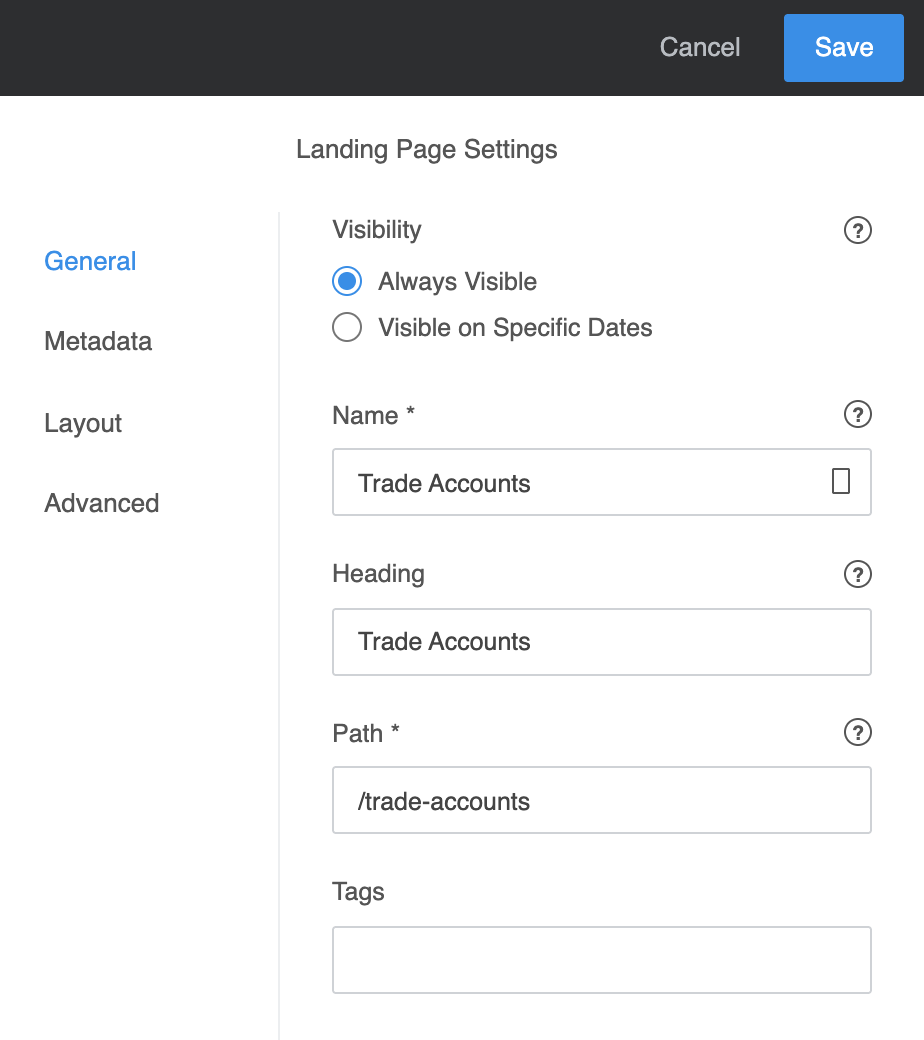Open the Name field help icon
This screenshot has height=1040, width=924.
[858, 415]
